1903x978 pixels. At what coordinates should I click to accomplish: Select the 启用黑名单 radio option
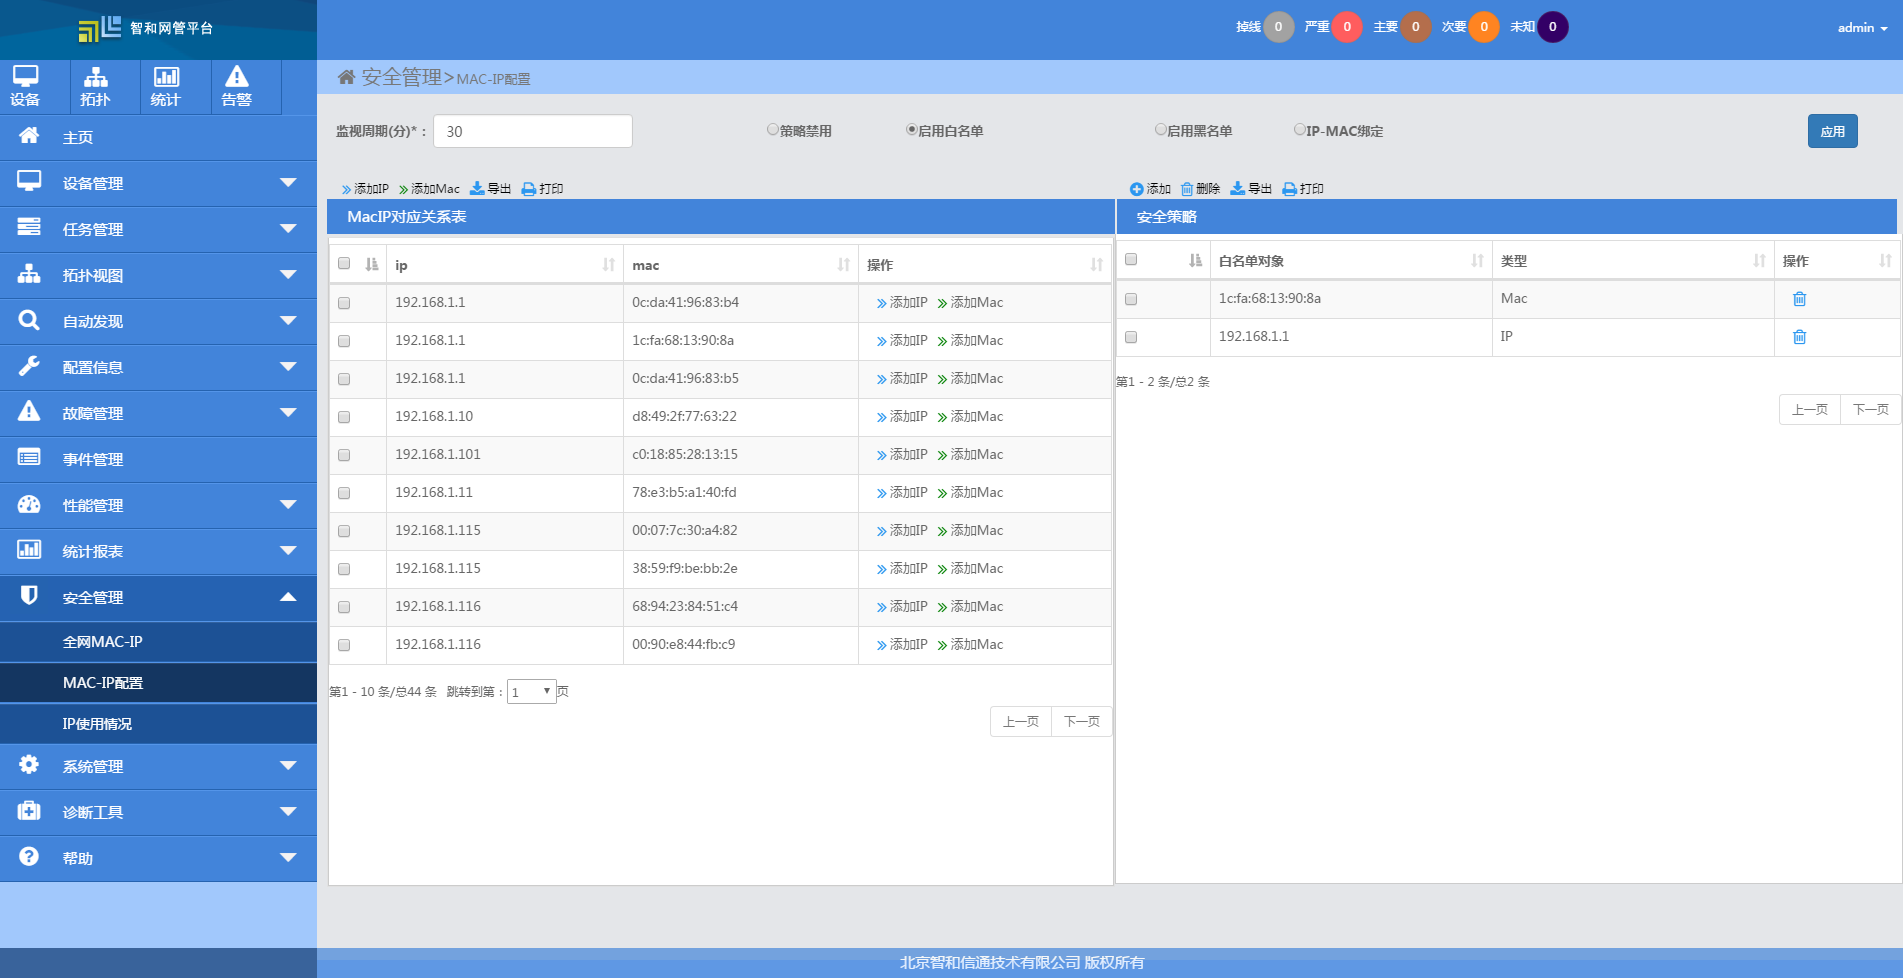tap(1161, 130)
